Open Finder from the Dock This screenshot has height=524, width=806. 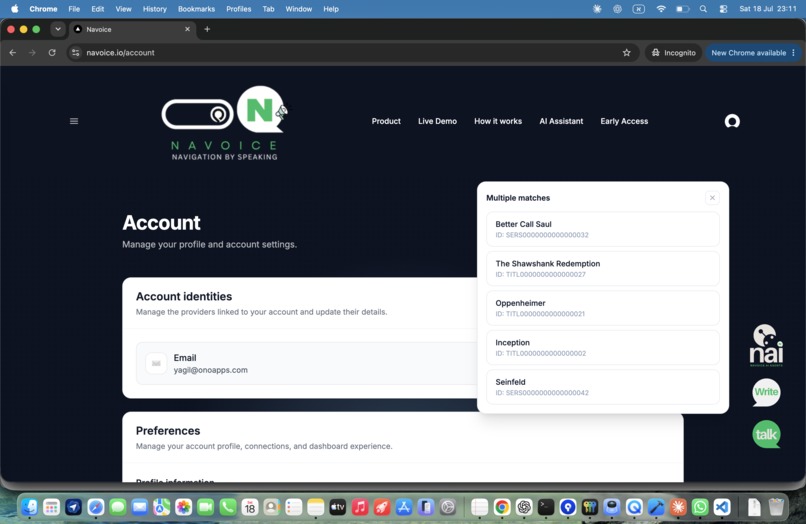point(29,508)
